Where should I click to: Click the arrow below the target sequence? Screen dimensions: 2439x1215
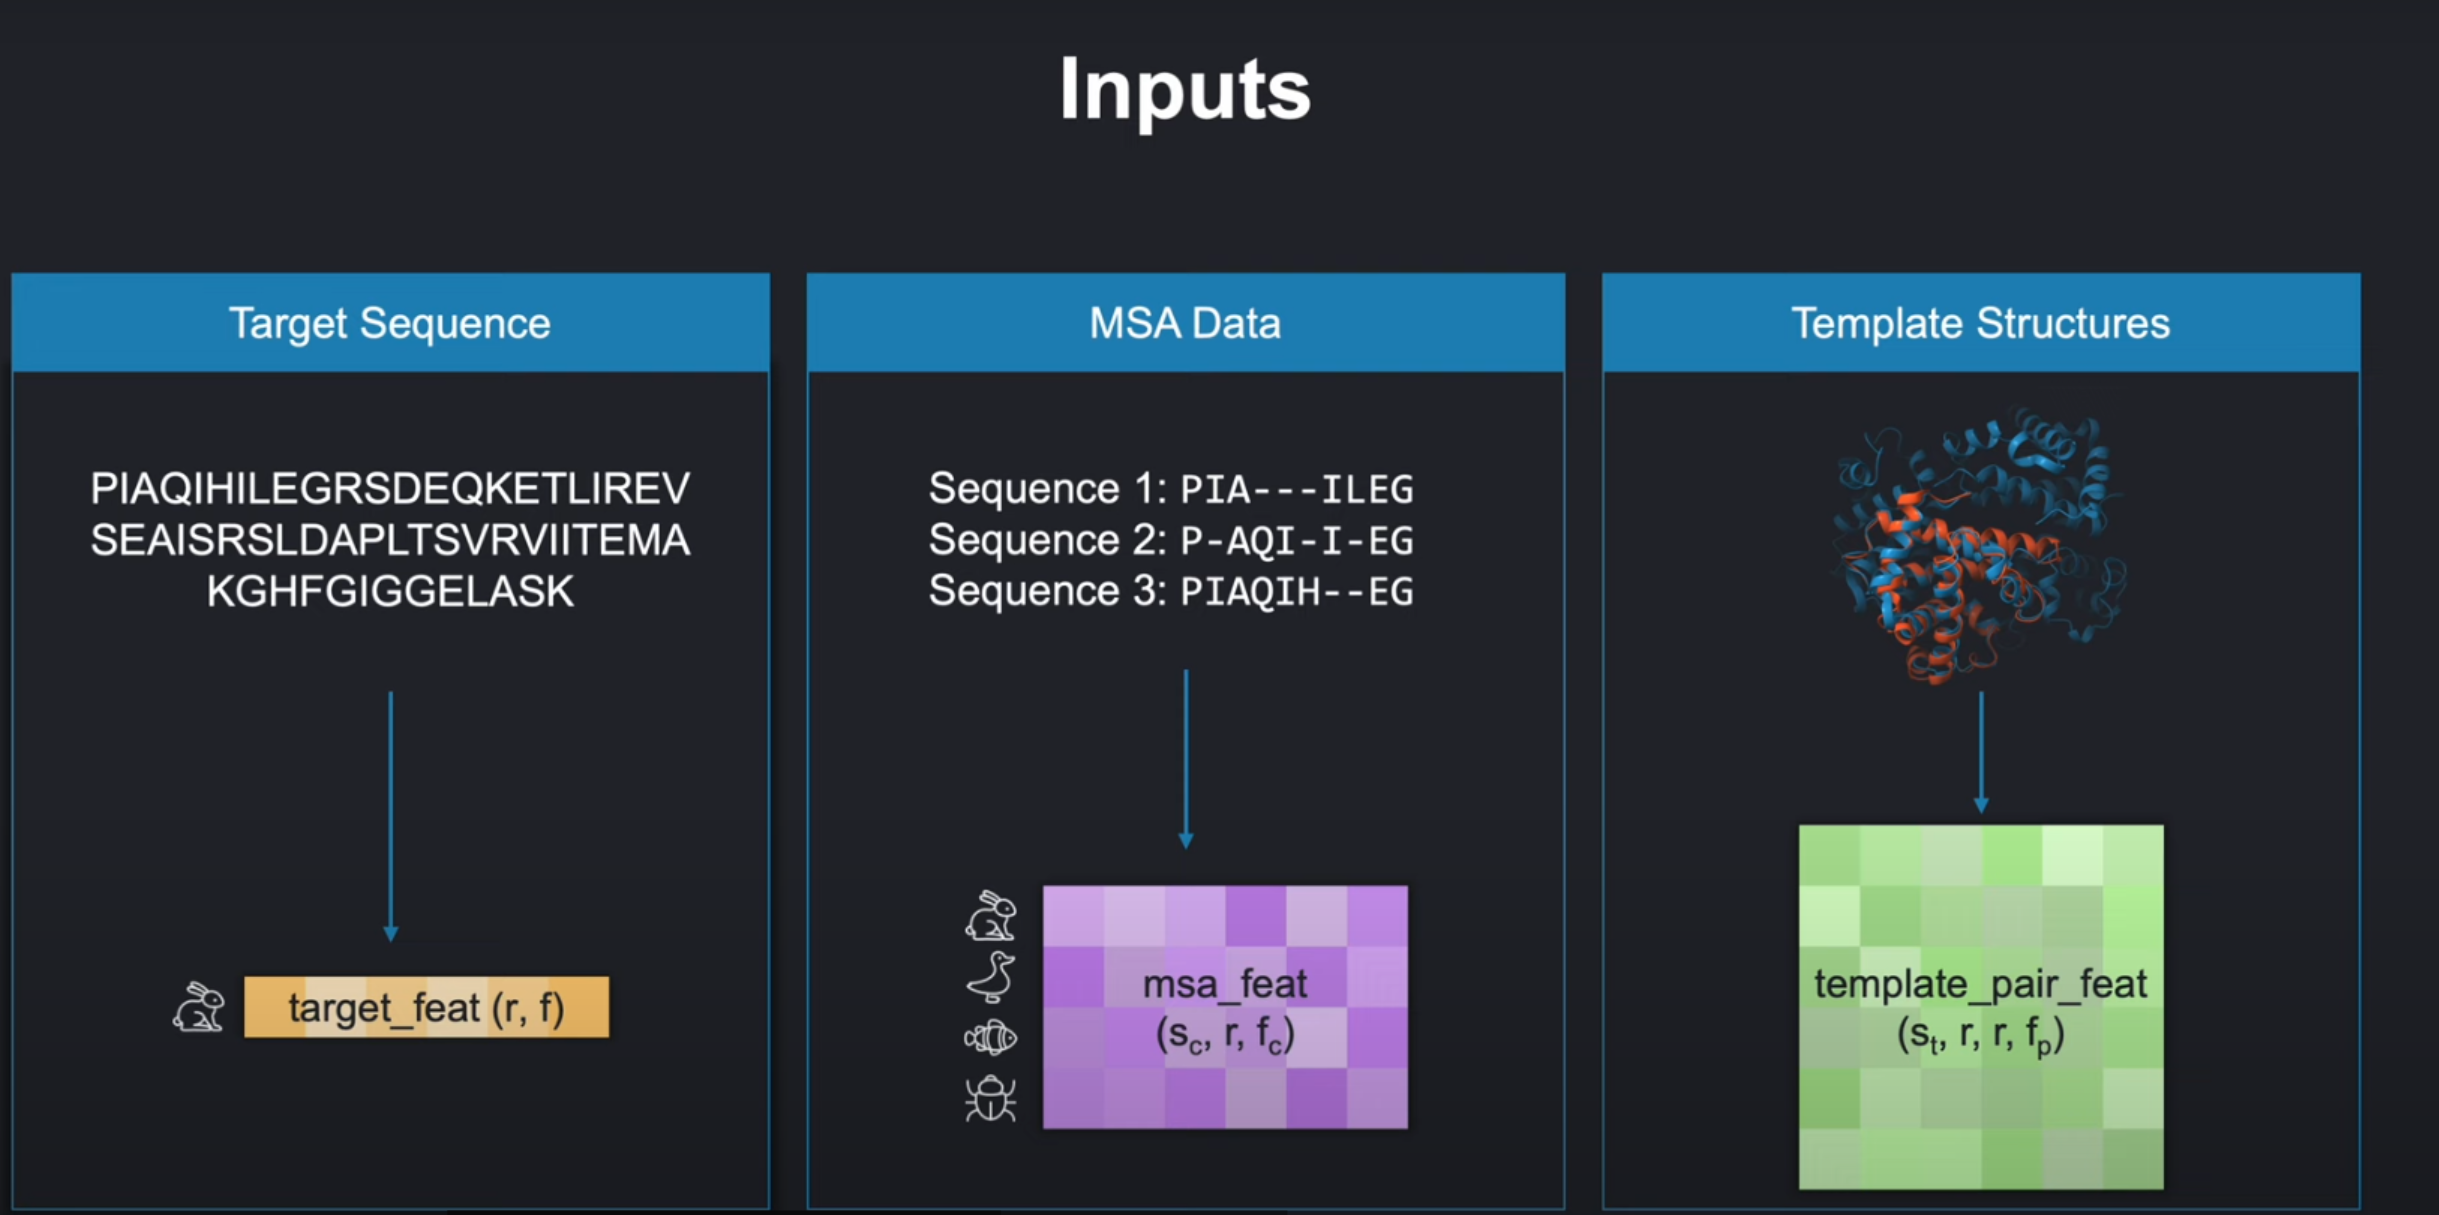click(391, 815)
